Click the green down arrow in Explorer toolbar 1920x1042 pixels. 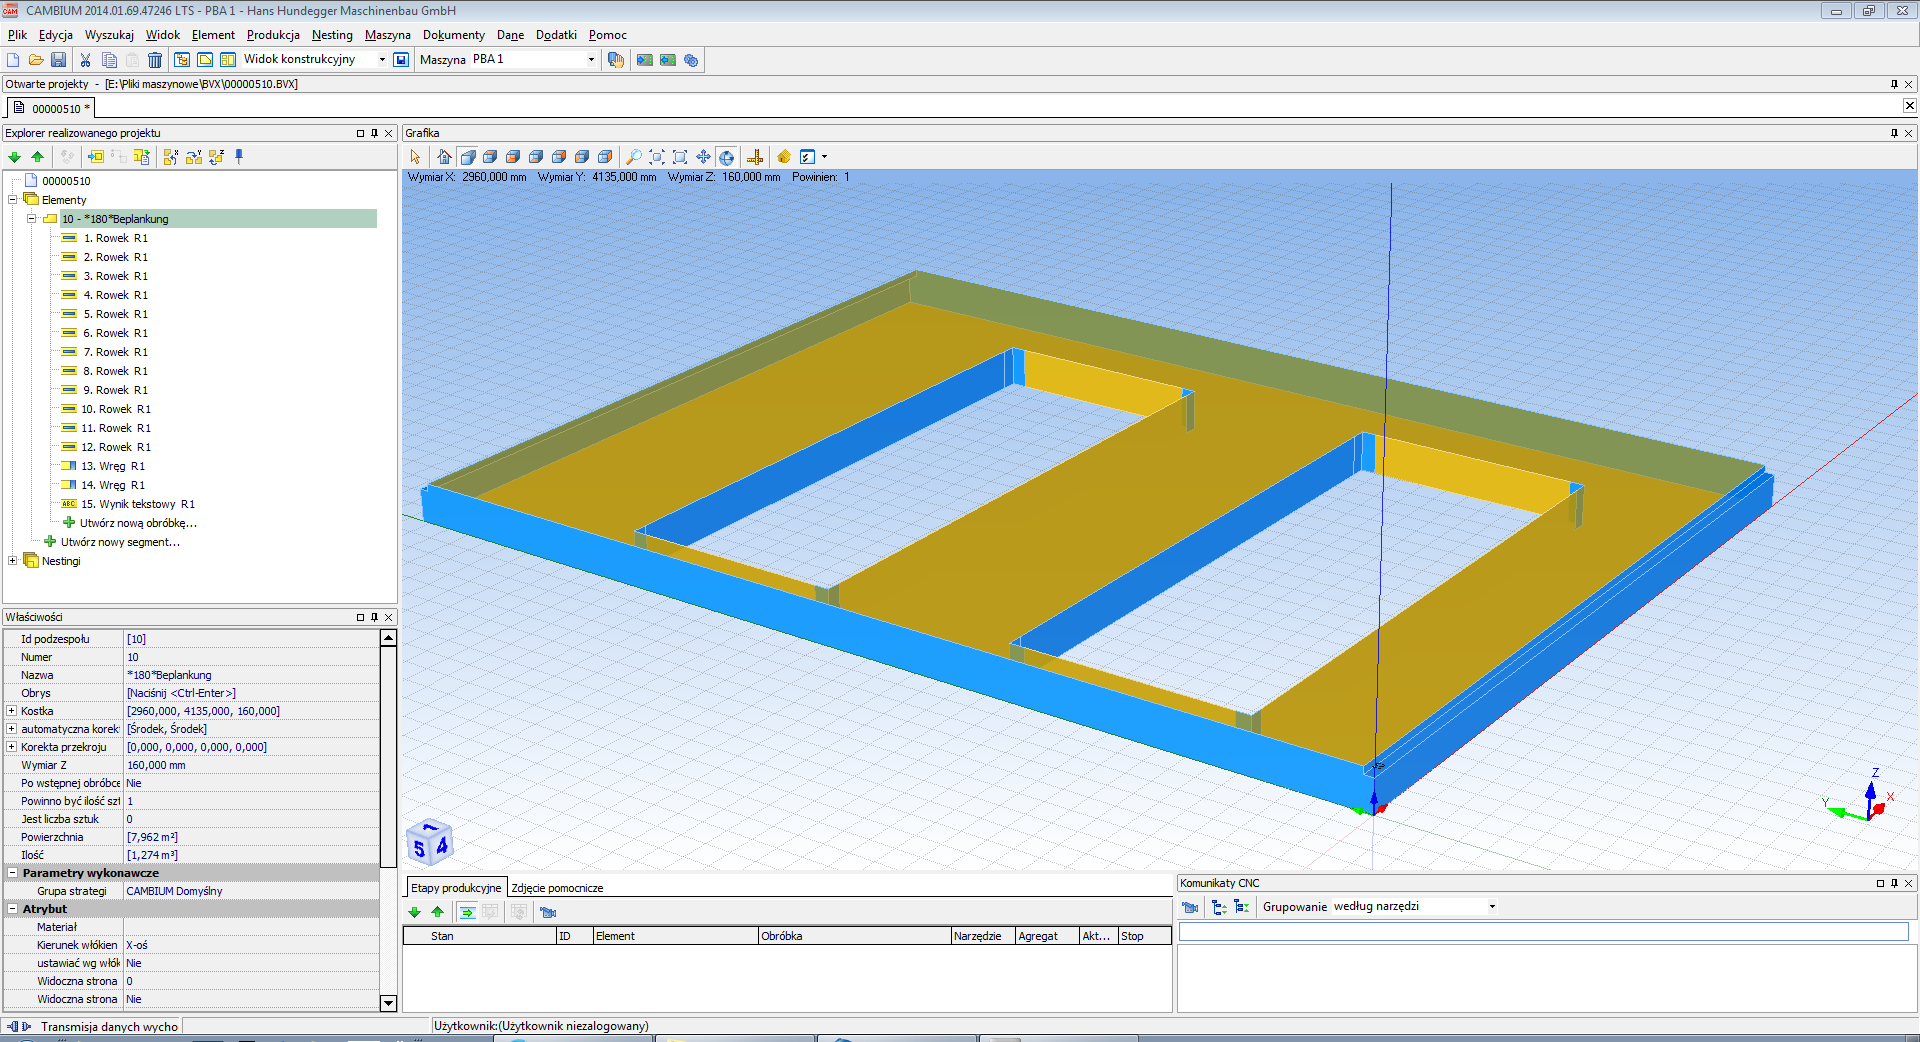(x=14, y=157)
